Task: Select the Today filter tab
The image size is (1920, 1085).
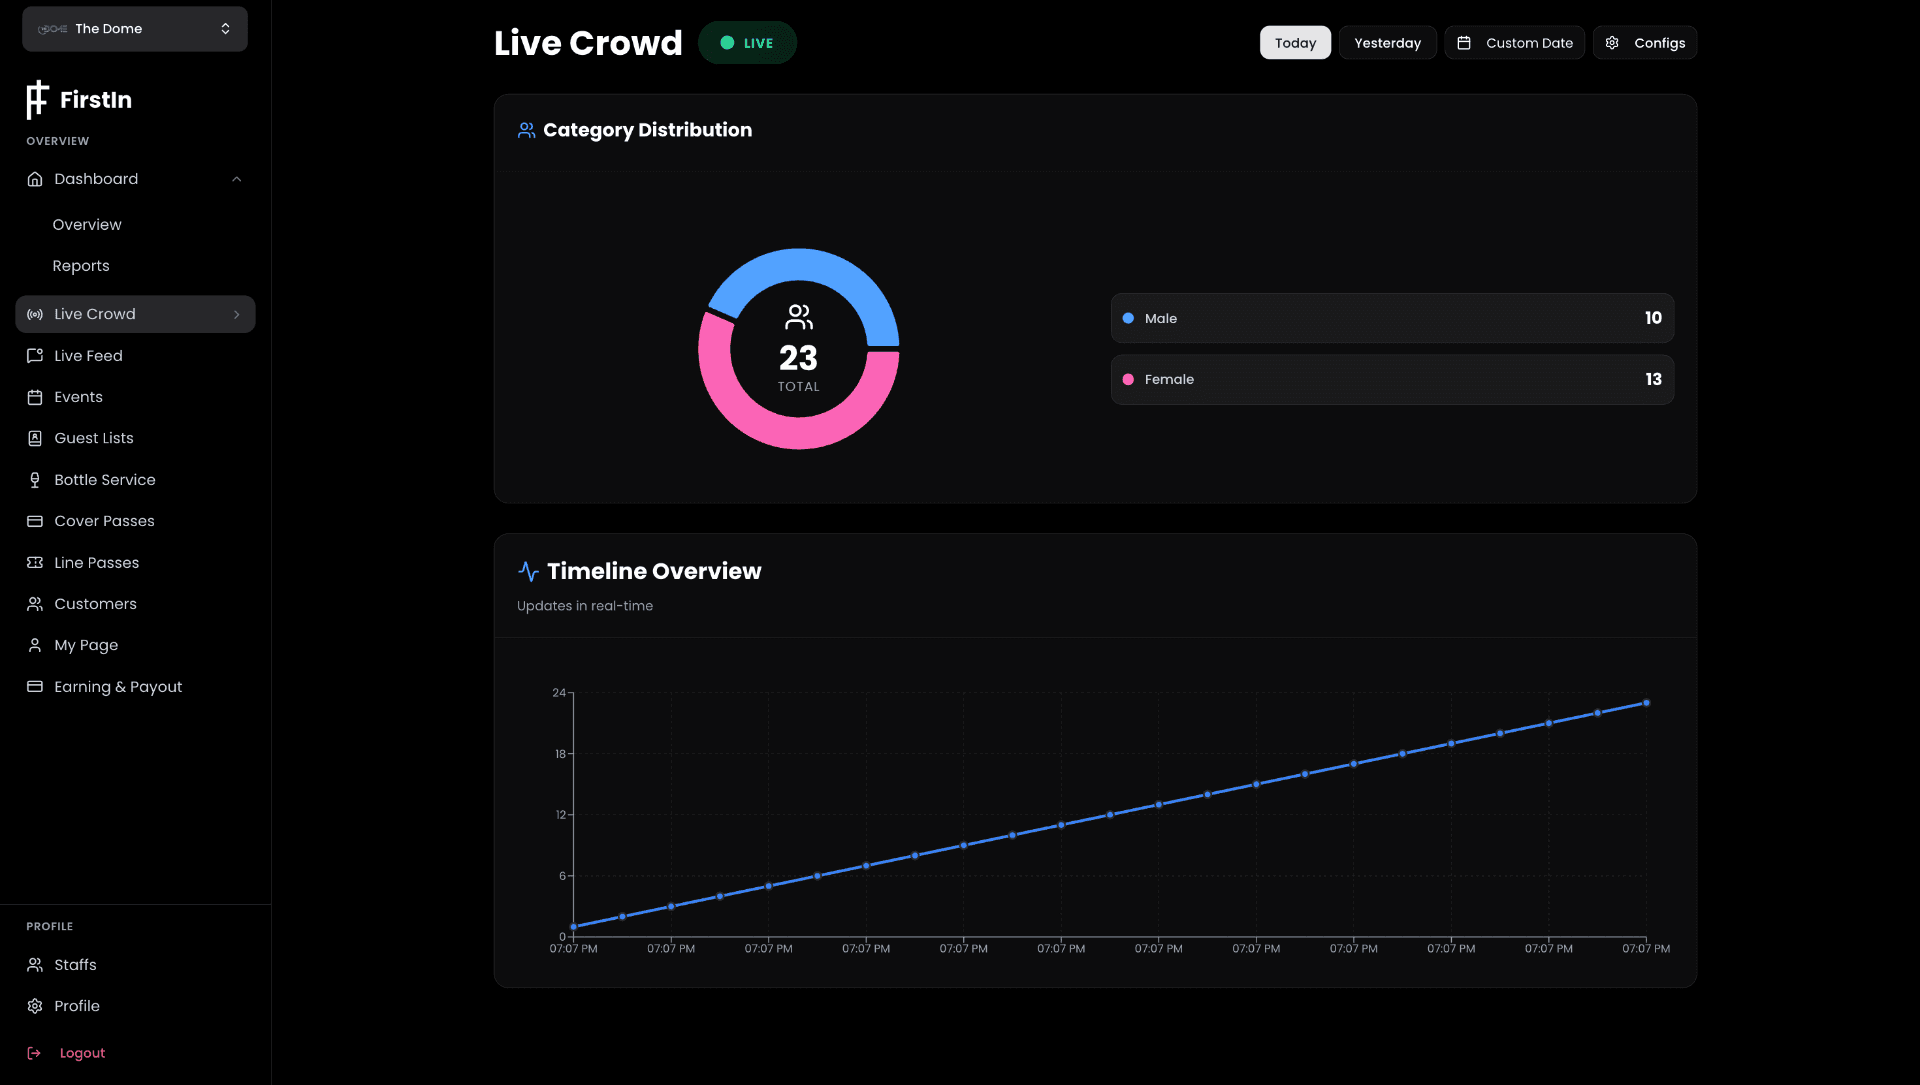Action: click(x=1295, y=43)
